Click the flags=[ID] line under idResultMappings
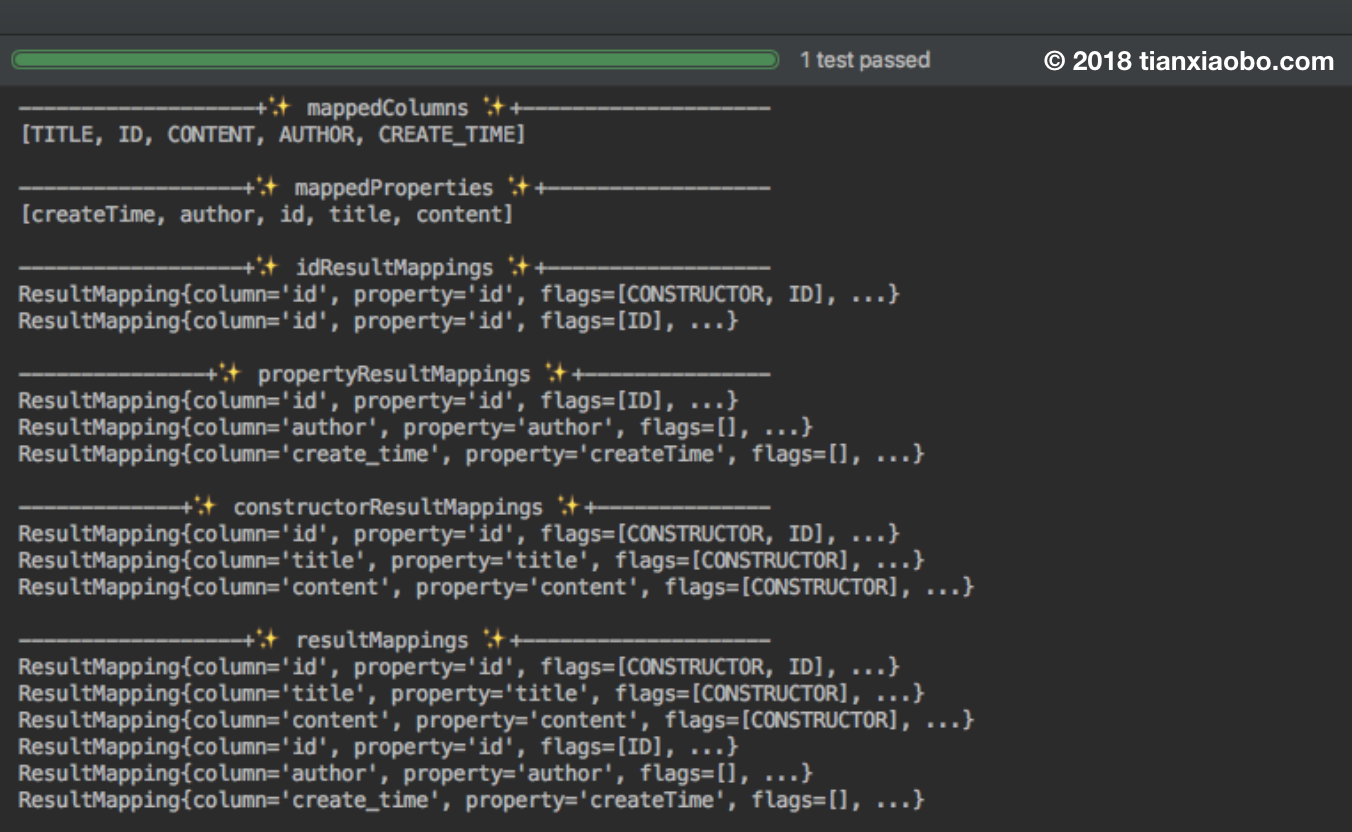 [x=378, y=321]
